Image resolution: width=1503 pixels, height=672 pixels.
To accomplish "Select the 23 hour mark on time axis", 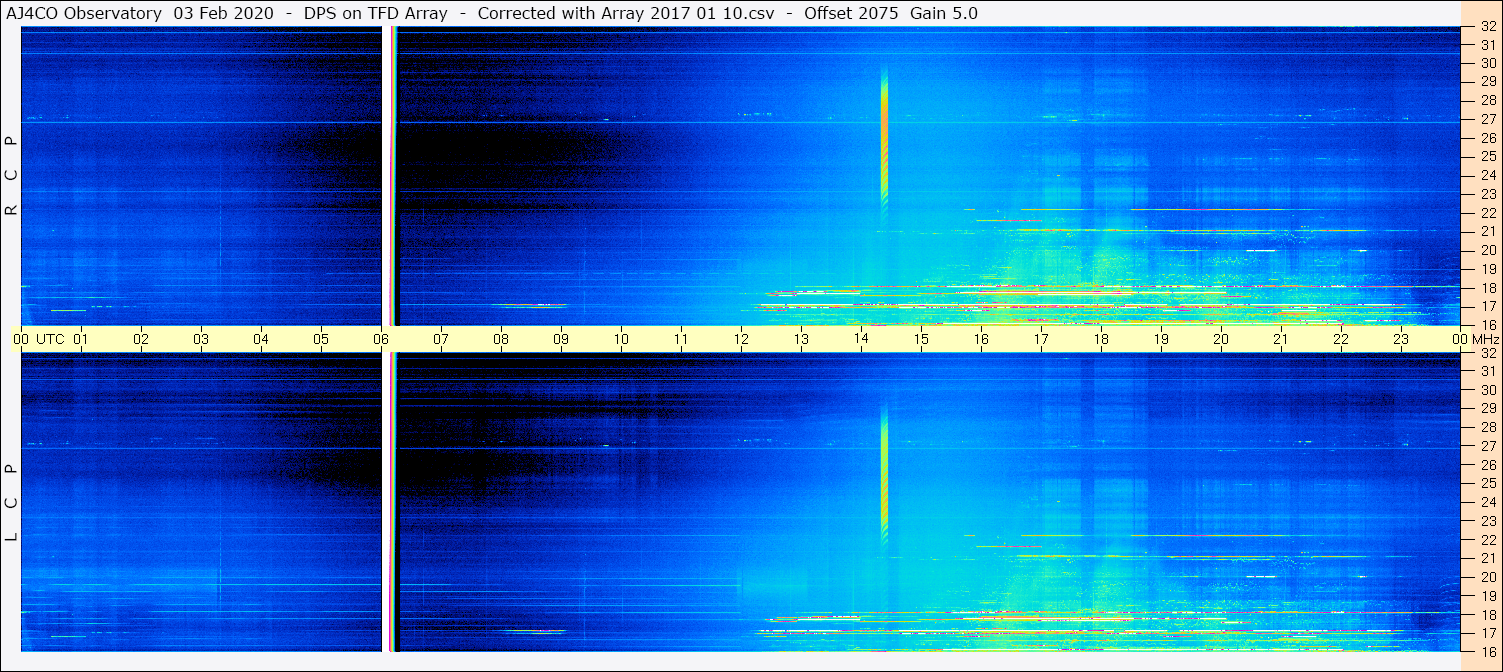I will (x=1401, y=339).
